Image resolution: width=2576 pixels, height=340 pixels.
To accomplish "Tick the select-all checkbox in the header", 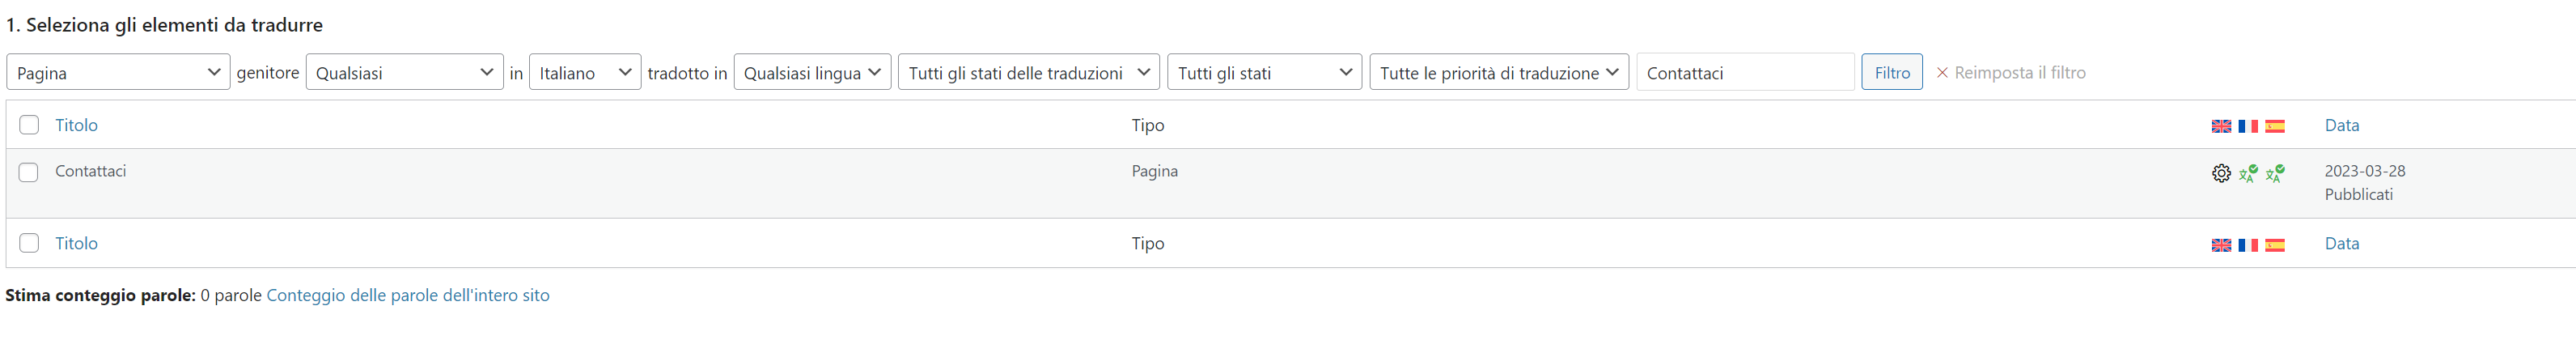I will pyautogui.click(x=29, y=125).
